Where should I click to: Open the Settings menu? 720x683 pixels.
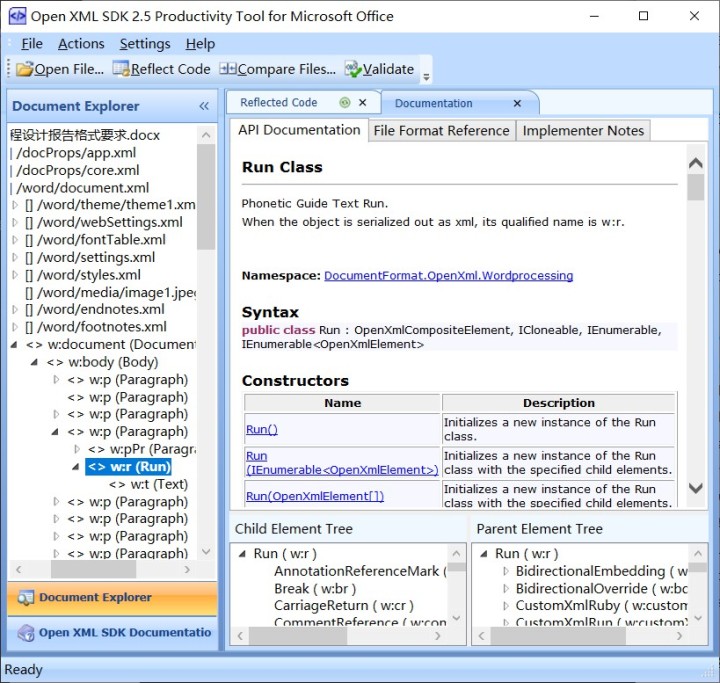point(145,44)
